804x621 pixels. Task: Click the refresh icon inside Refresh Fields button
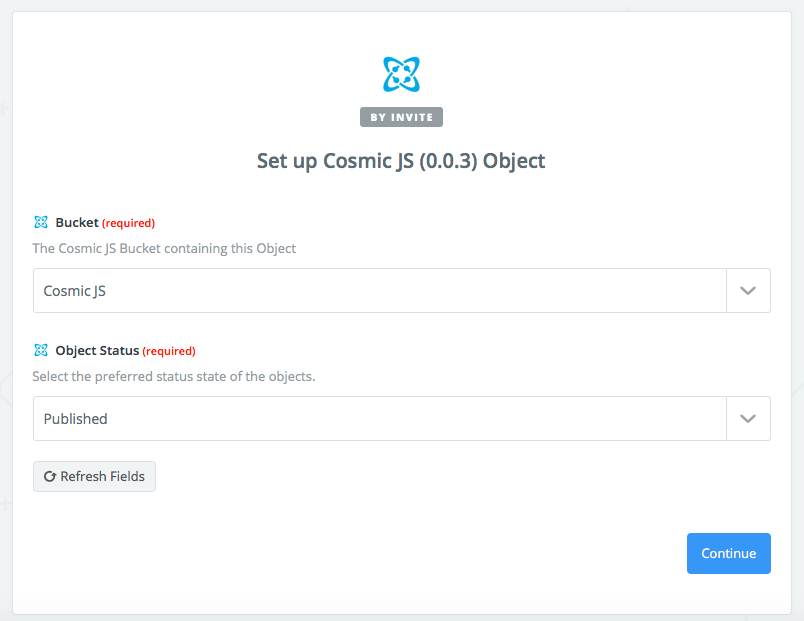point(49,476)
